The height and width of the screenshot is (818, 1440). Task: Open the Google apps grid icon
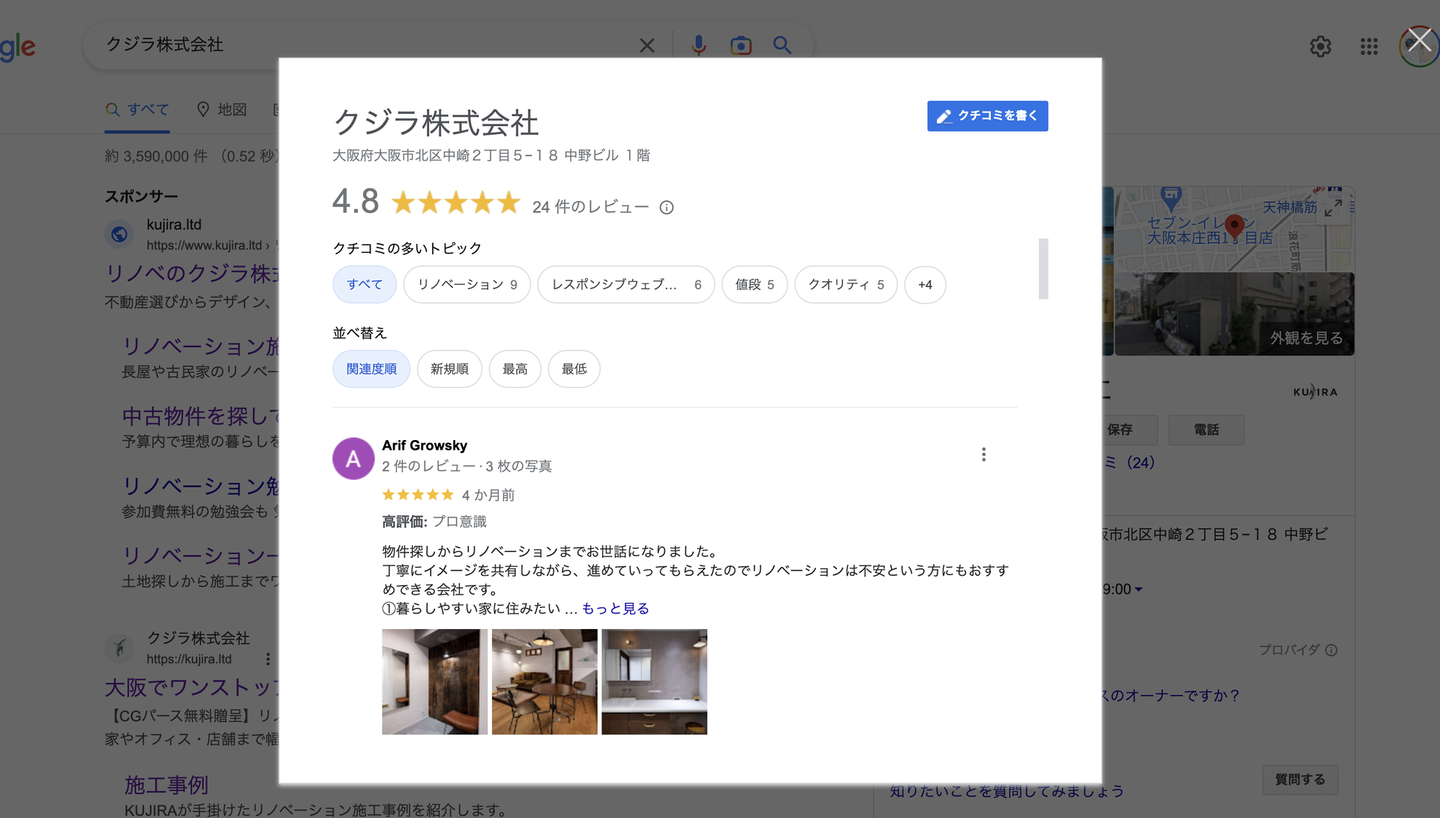click(x=1369, y=46)
